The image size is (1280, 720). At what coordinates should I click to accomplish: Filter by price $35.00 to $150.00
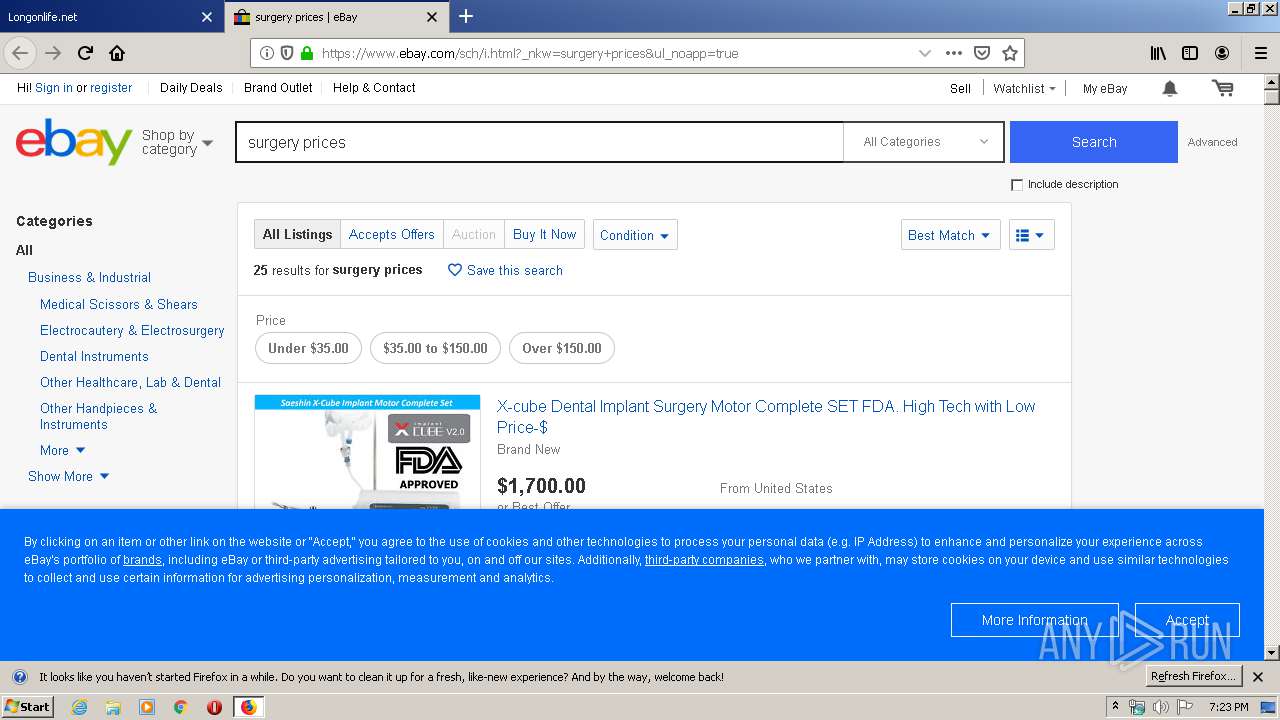[435, 348]
